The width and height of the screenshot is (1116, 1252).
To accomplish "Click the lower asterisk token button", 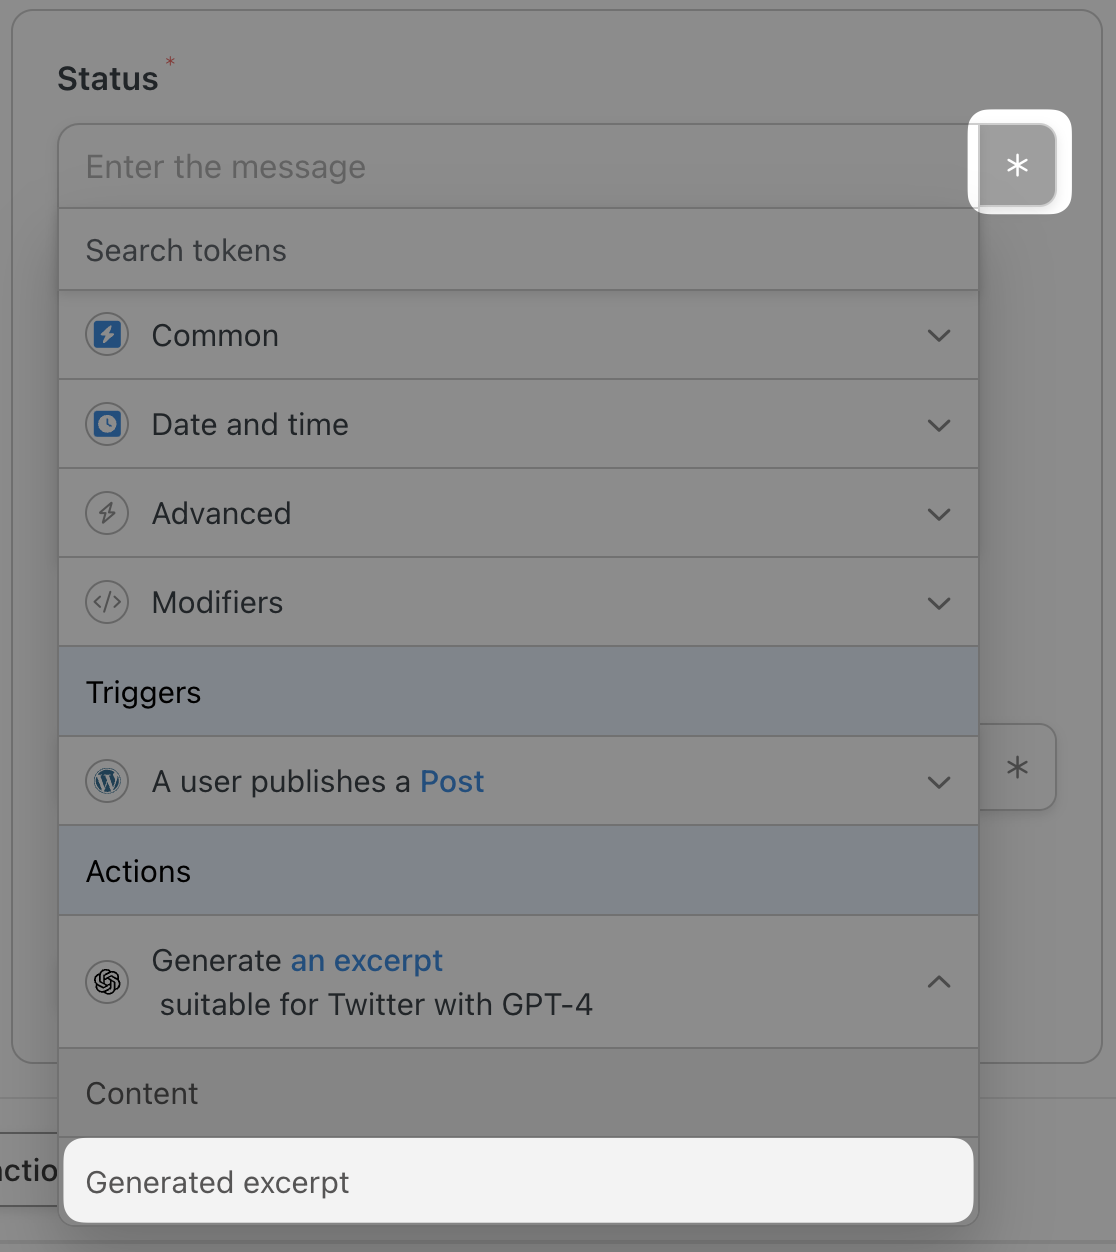I will tap(1018, 767).
